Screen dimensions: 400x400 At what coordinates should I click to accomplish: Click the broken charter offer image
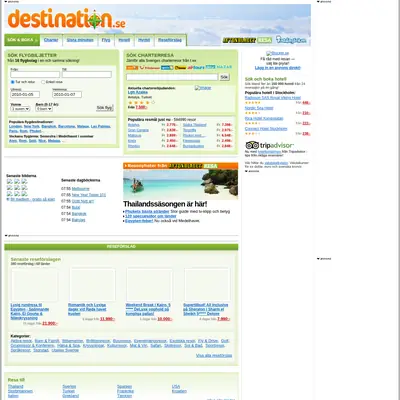pyautogui.click(x=203, y=88)
